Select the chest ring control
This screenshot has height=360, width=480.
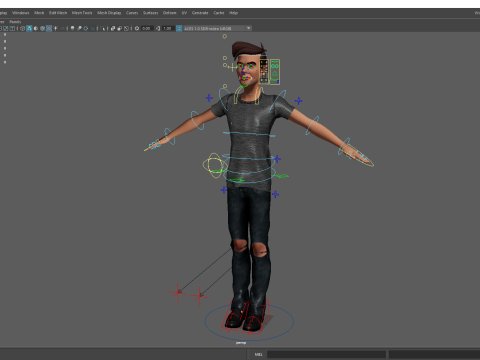click(249, 134)
